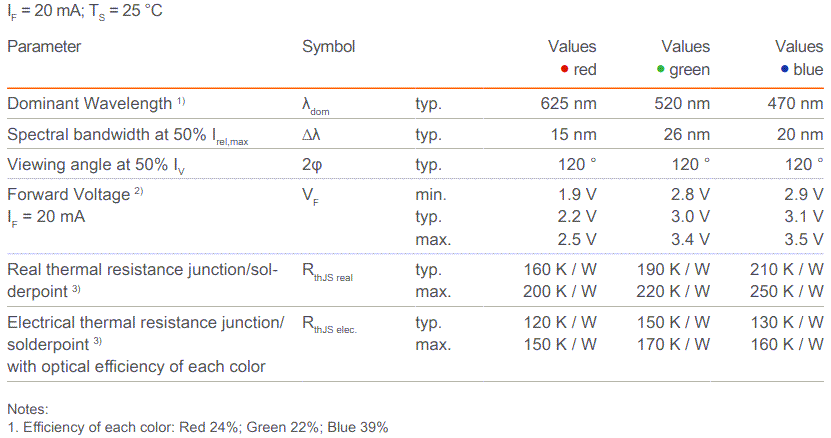The height and width of the screenshot is (438, 831).
Task: Click the 26 nm bandwidth value
Action: pos(686,134)
